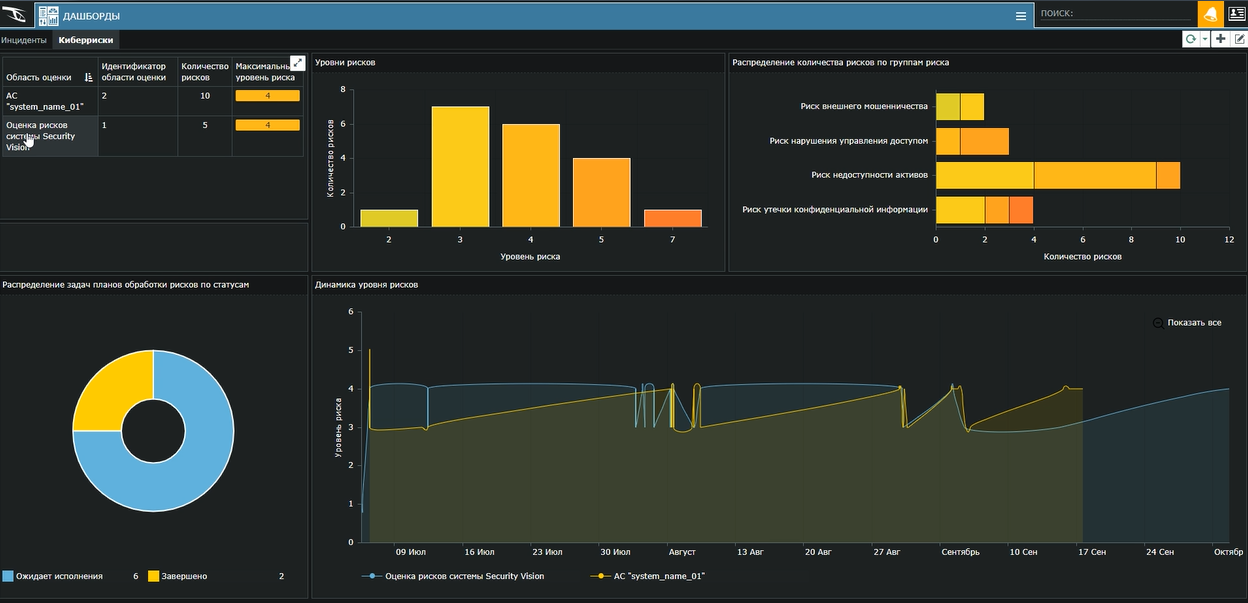Screen dimensions: 1248x603
Task: Open the notifications bell
Action: click(x=1211, y=15)
